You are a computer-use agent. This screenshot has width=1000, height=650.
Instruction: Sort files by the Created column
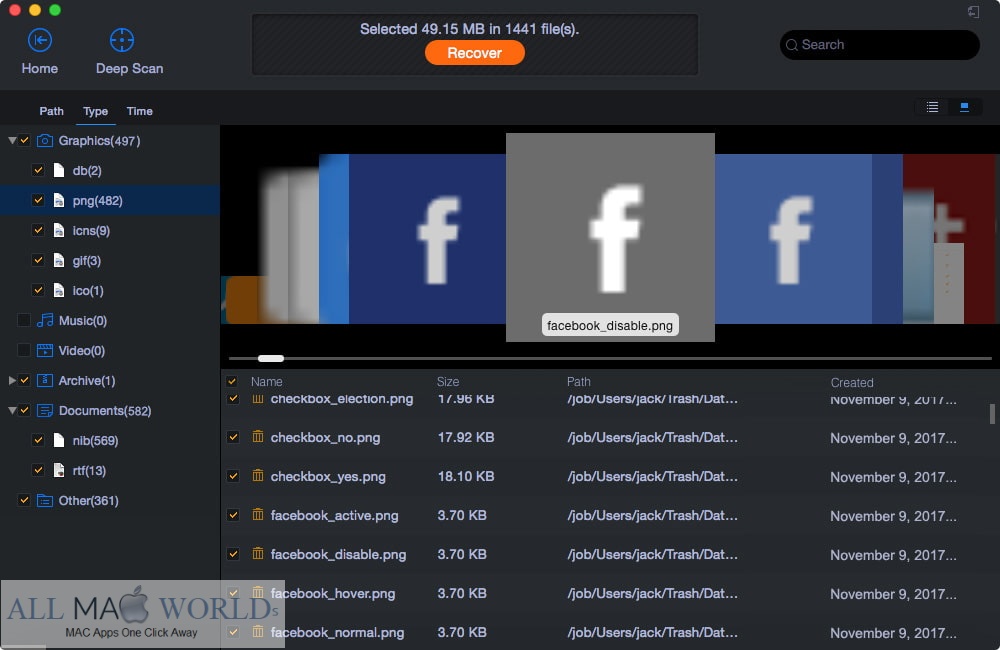(852, 382)
